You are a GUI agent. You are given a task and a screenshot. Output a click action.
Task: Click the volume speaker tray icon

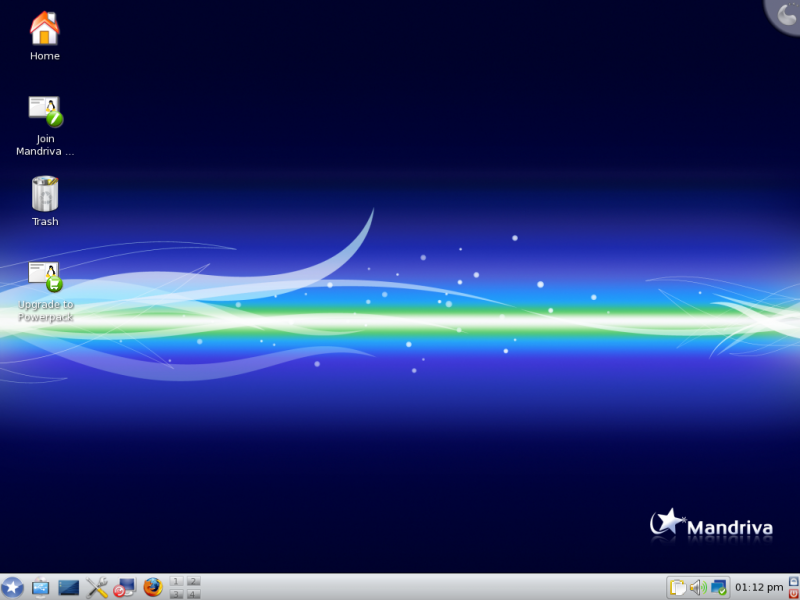tap(698, 588)
